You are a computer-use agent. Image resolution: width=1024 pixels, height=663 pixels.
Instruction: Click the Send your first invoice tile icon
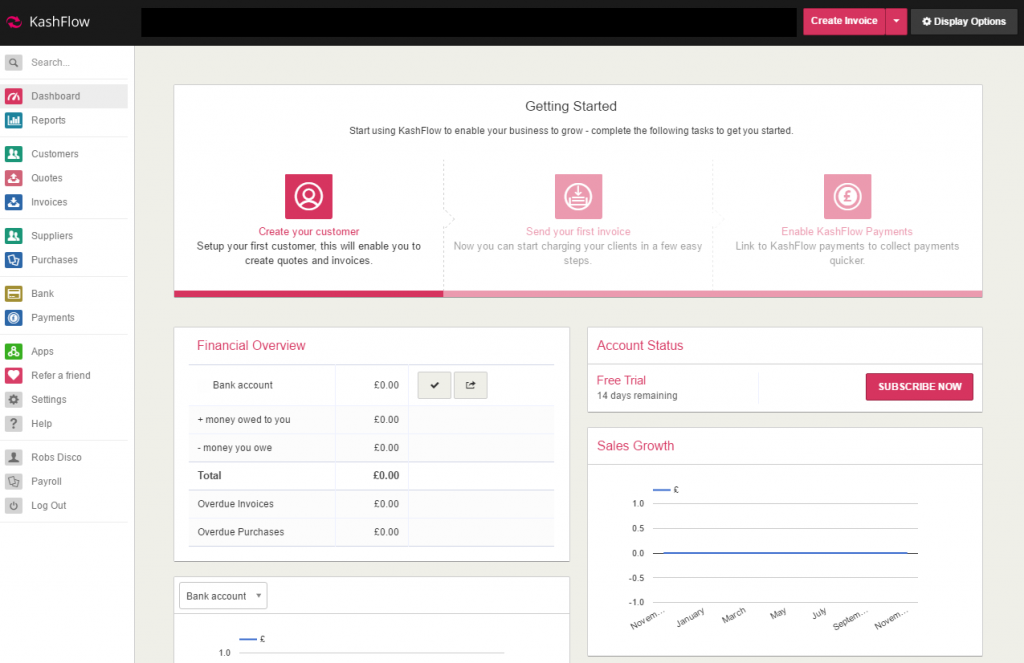(x=578, y=196)
